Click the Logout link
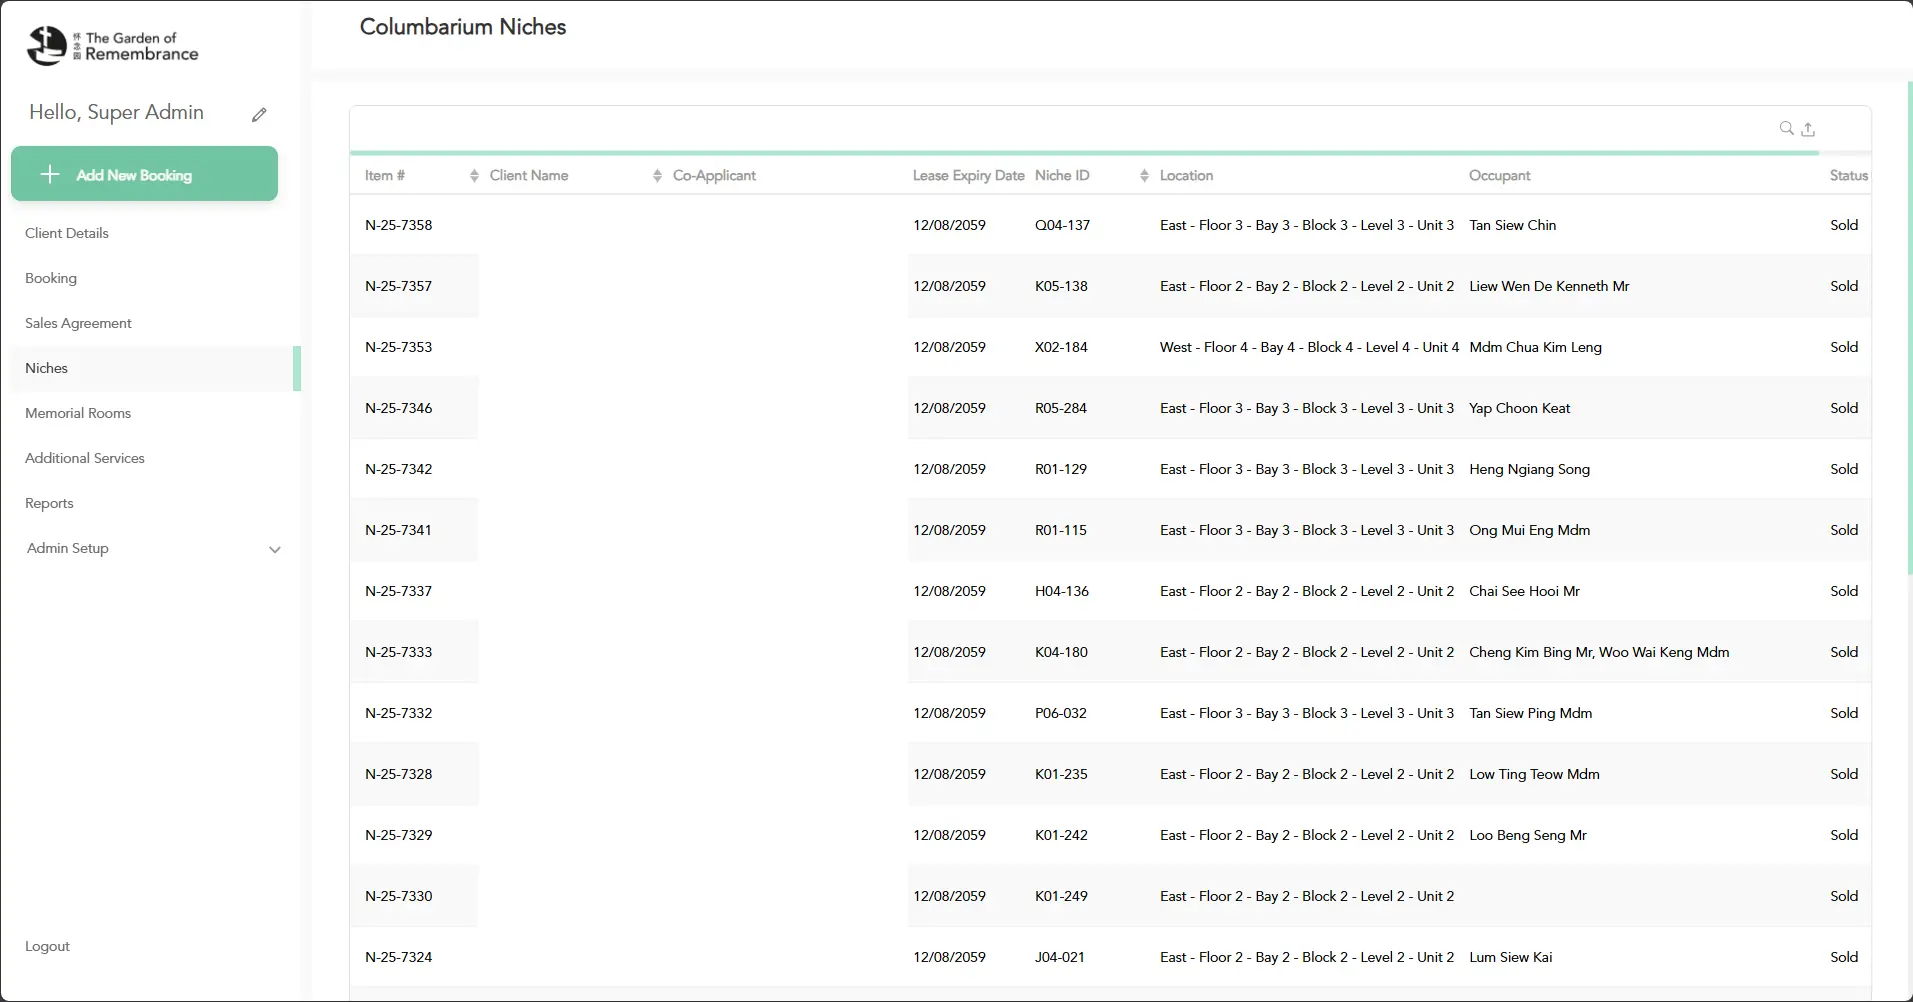 (47, 946)
